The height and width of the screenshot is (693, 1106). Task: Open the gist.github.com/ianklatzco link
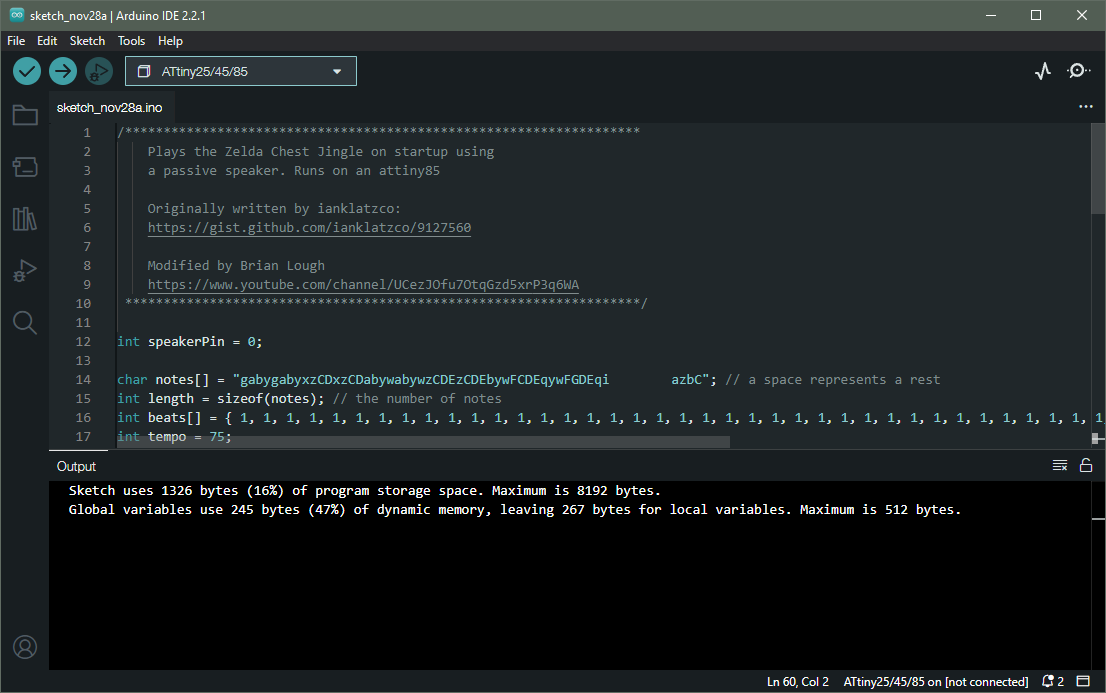pos(309,228)
